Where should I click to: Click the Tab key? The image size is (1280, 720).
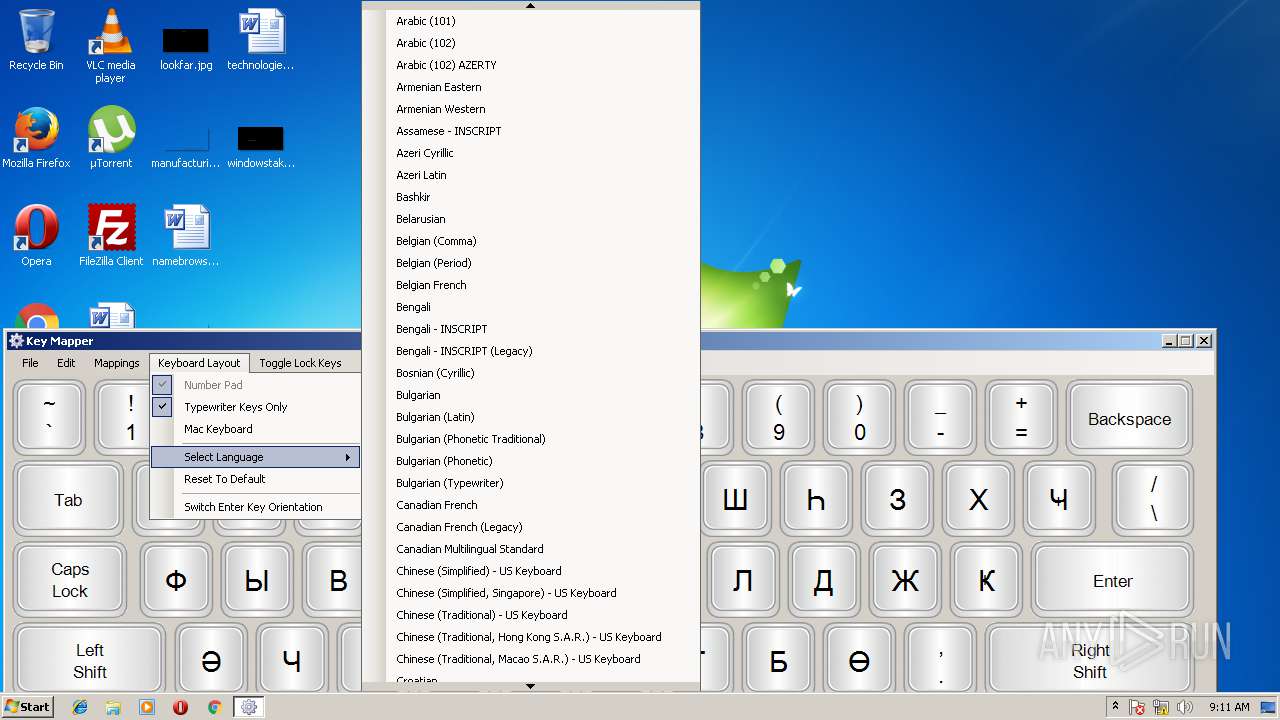click(68, 499)
